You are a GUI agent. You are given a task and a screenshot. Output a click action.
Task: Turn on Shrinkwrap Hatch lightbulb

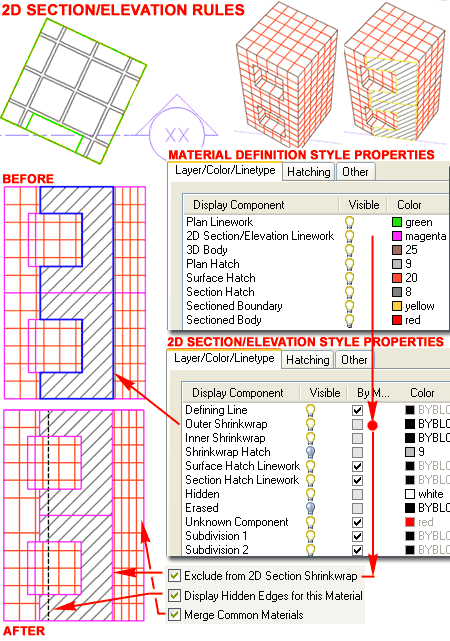coord(311,452)
